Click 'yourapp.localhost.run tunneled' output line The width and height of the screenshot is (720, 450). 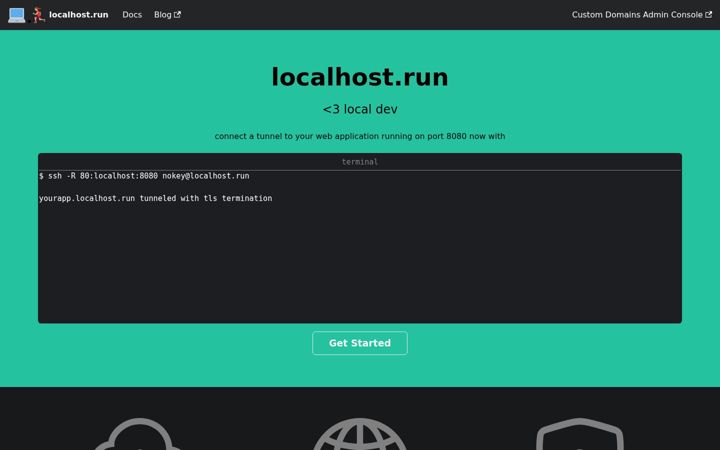coord(156,198)
